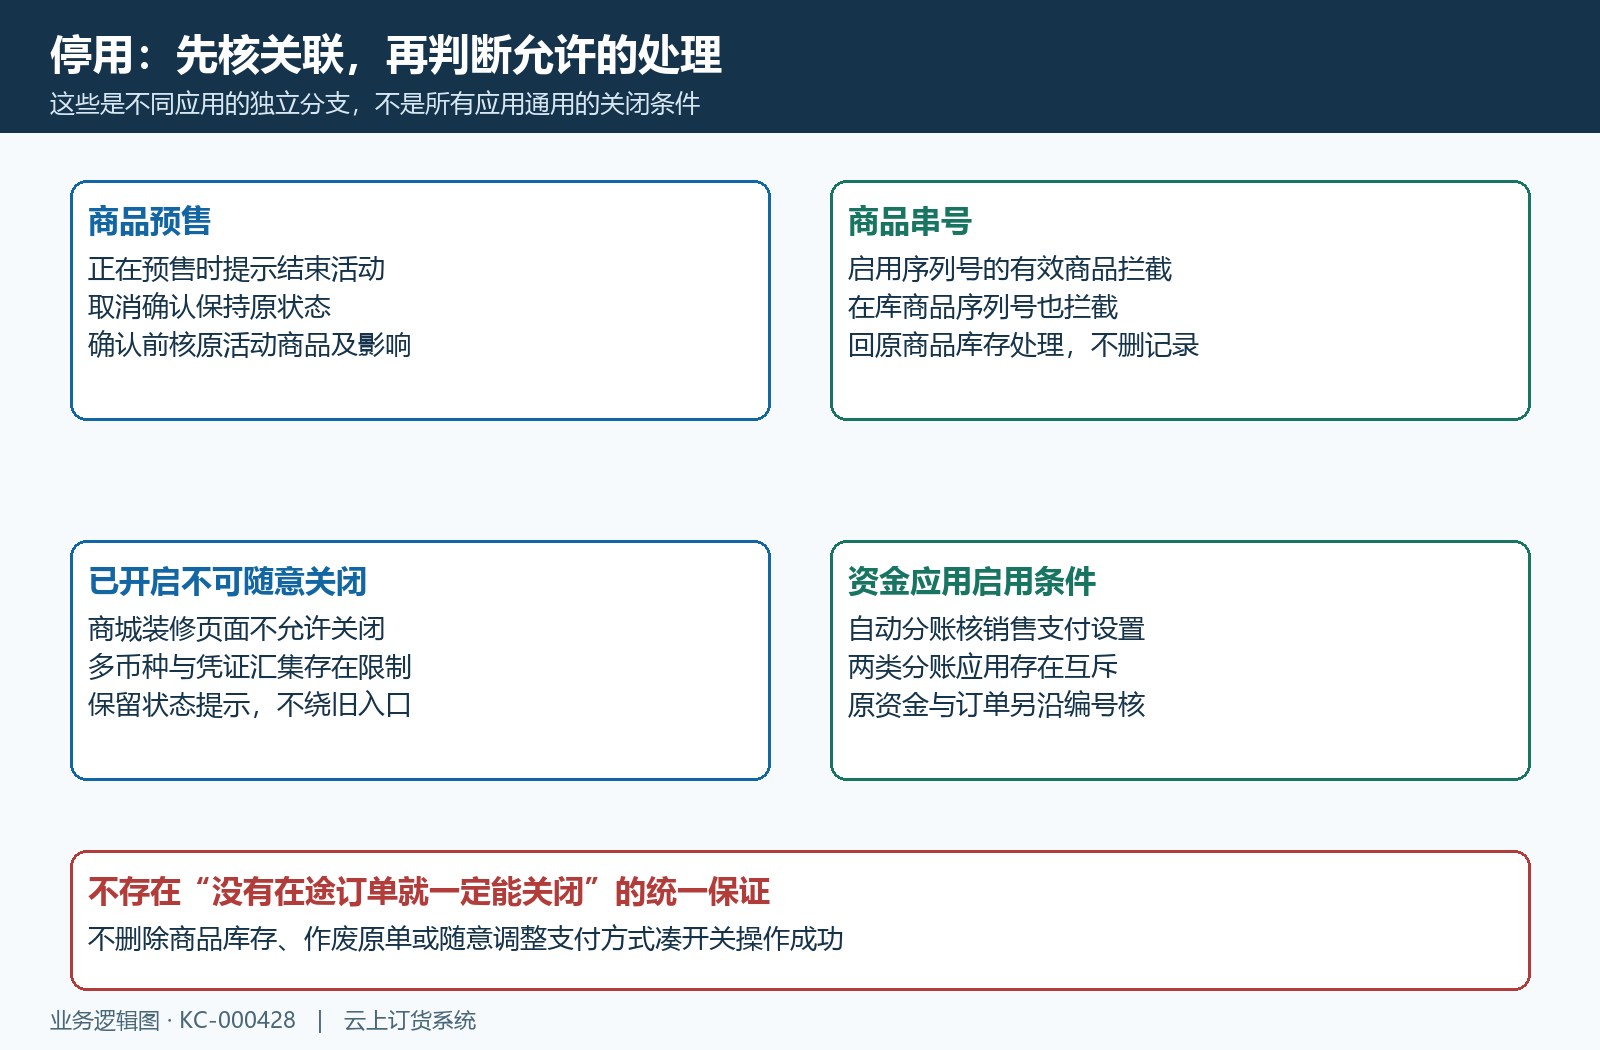Click the footer text 业务逻辑图 · KC-000428
The height and width of the screenshot is (1050, 1600).
(173, 1020)
